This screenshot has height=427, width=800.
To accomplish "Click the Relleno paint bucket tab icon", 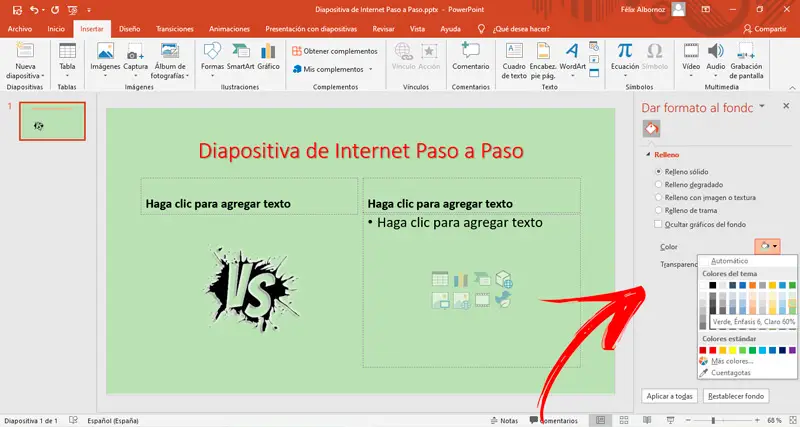I will click(x=652, y=129).
